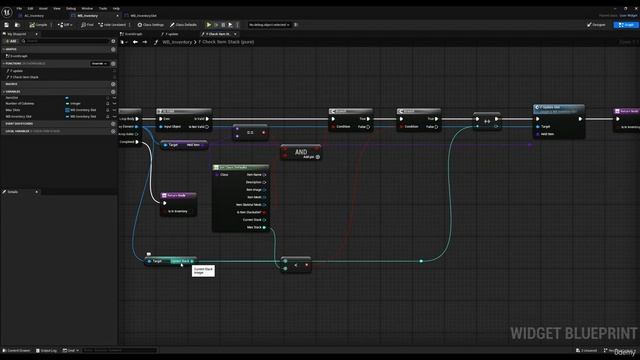
Task: Open My Blueprint view options gear
Action: (113, 41)
